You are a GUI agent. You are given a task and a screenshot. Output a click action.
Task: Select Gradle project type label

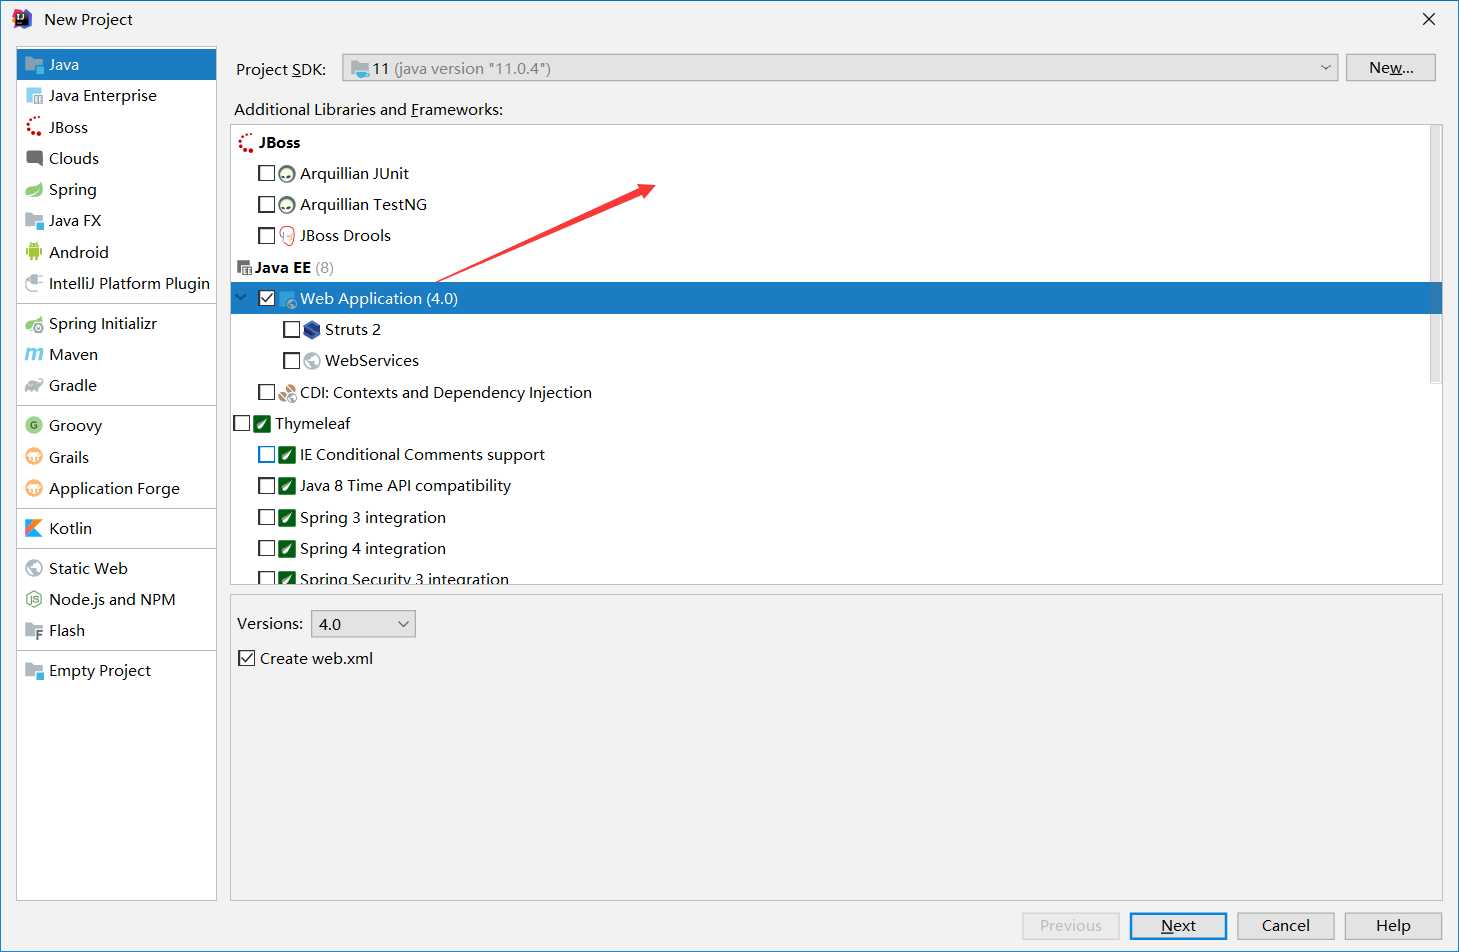(x=73, y=386)
